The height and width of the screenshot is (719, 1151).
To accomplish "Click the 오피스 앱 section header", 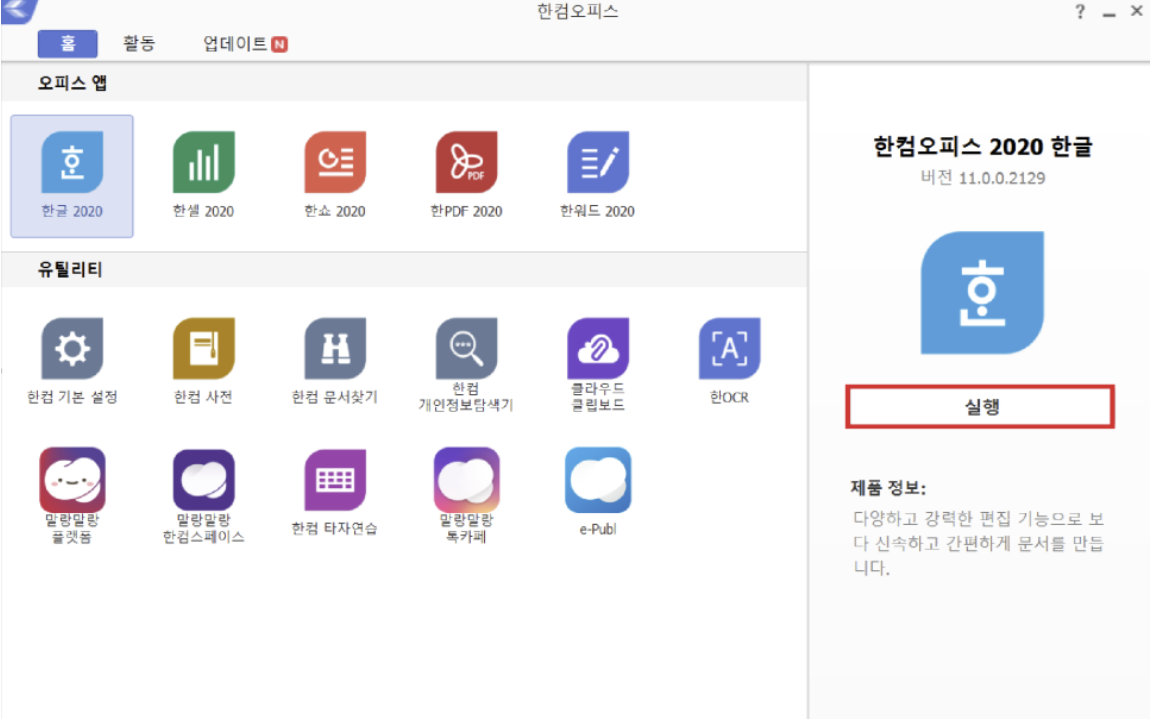I will click(x=72, y=83).
